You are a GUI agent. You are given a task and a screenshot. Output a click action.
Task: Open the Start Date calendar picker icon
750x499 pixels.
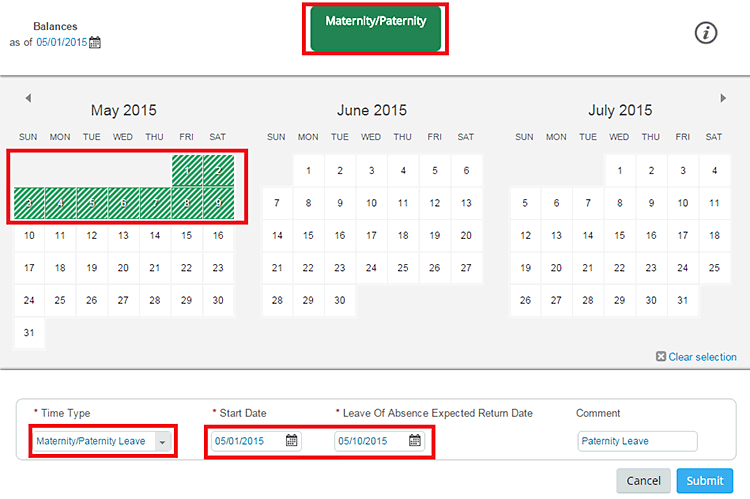click(291, 441)
